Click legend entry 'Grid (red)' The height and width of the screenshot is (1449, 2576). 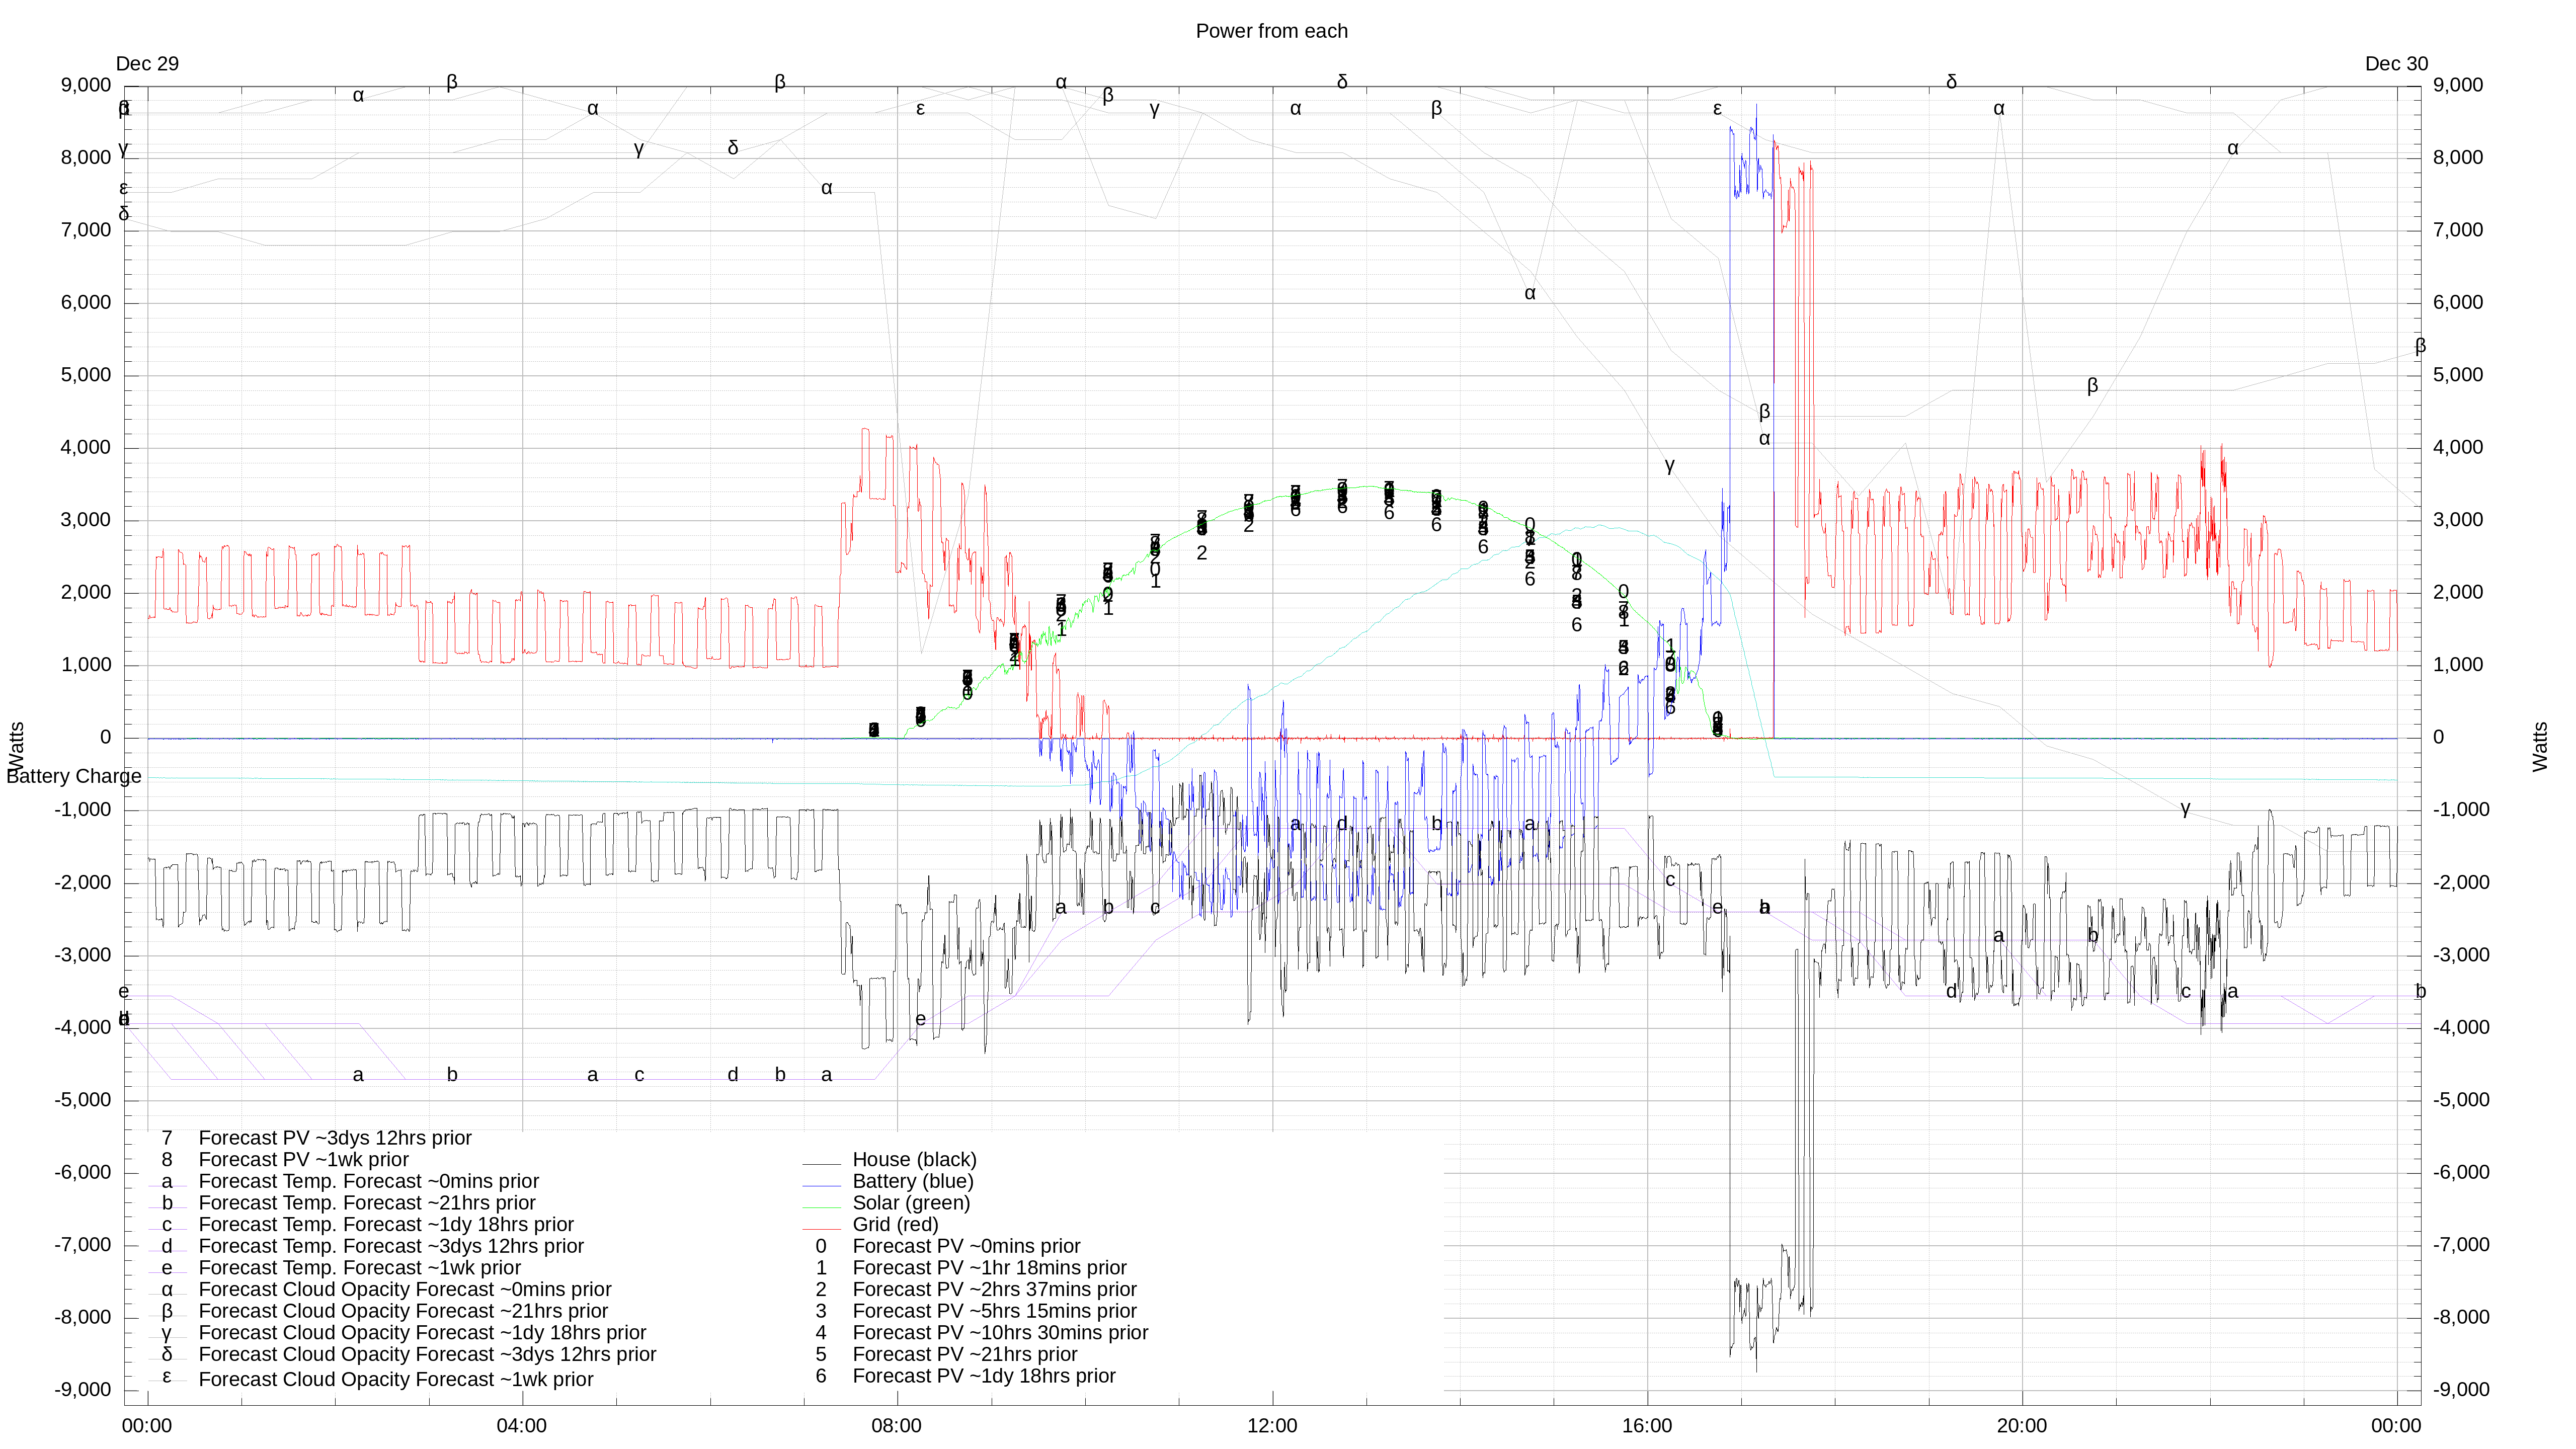point(895,1225)
